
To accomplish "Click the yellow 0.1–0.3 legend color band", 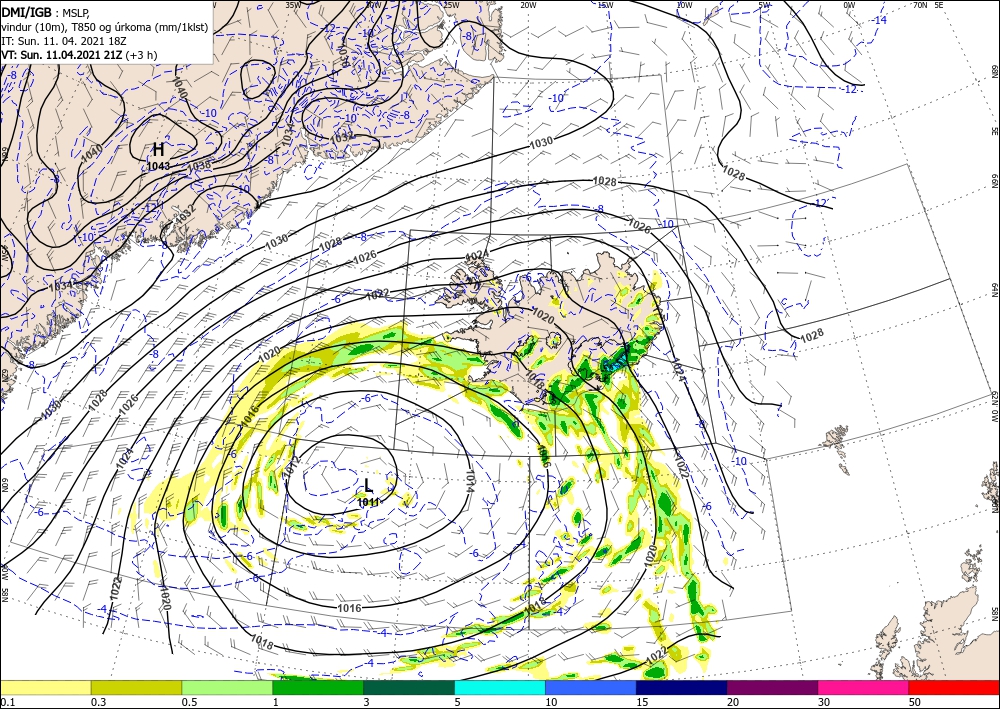I will (45, 687).
